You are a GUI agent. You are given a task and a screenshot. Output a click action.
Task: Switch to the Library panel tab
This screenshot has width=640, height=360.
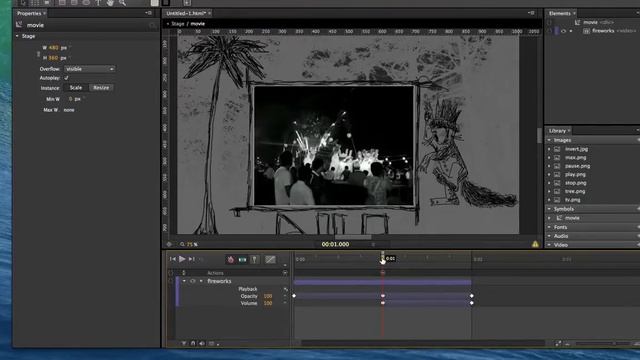pyautogui.click(x=557, y=131)
